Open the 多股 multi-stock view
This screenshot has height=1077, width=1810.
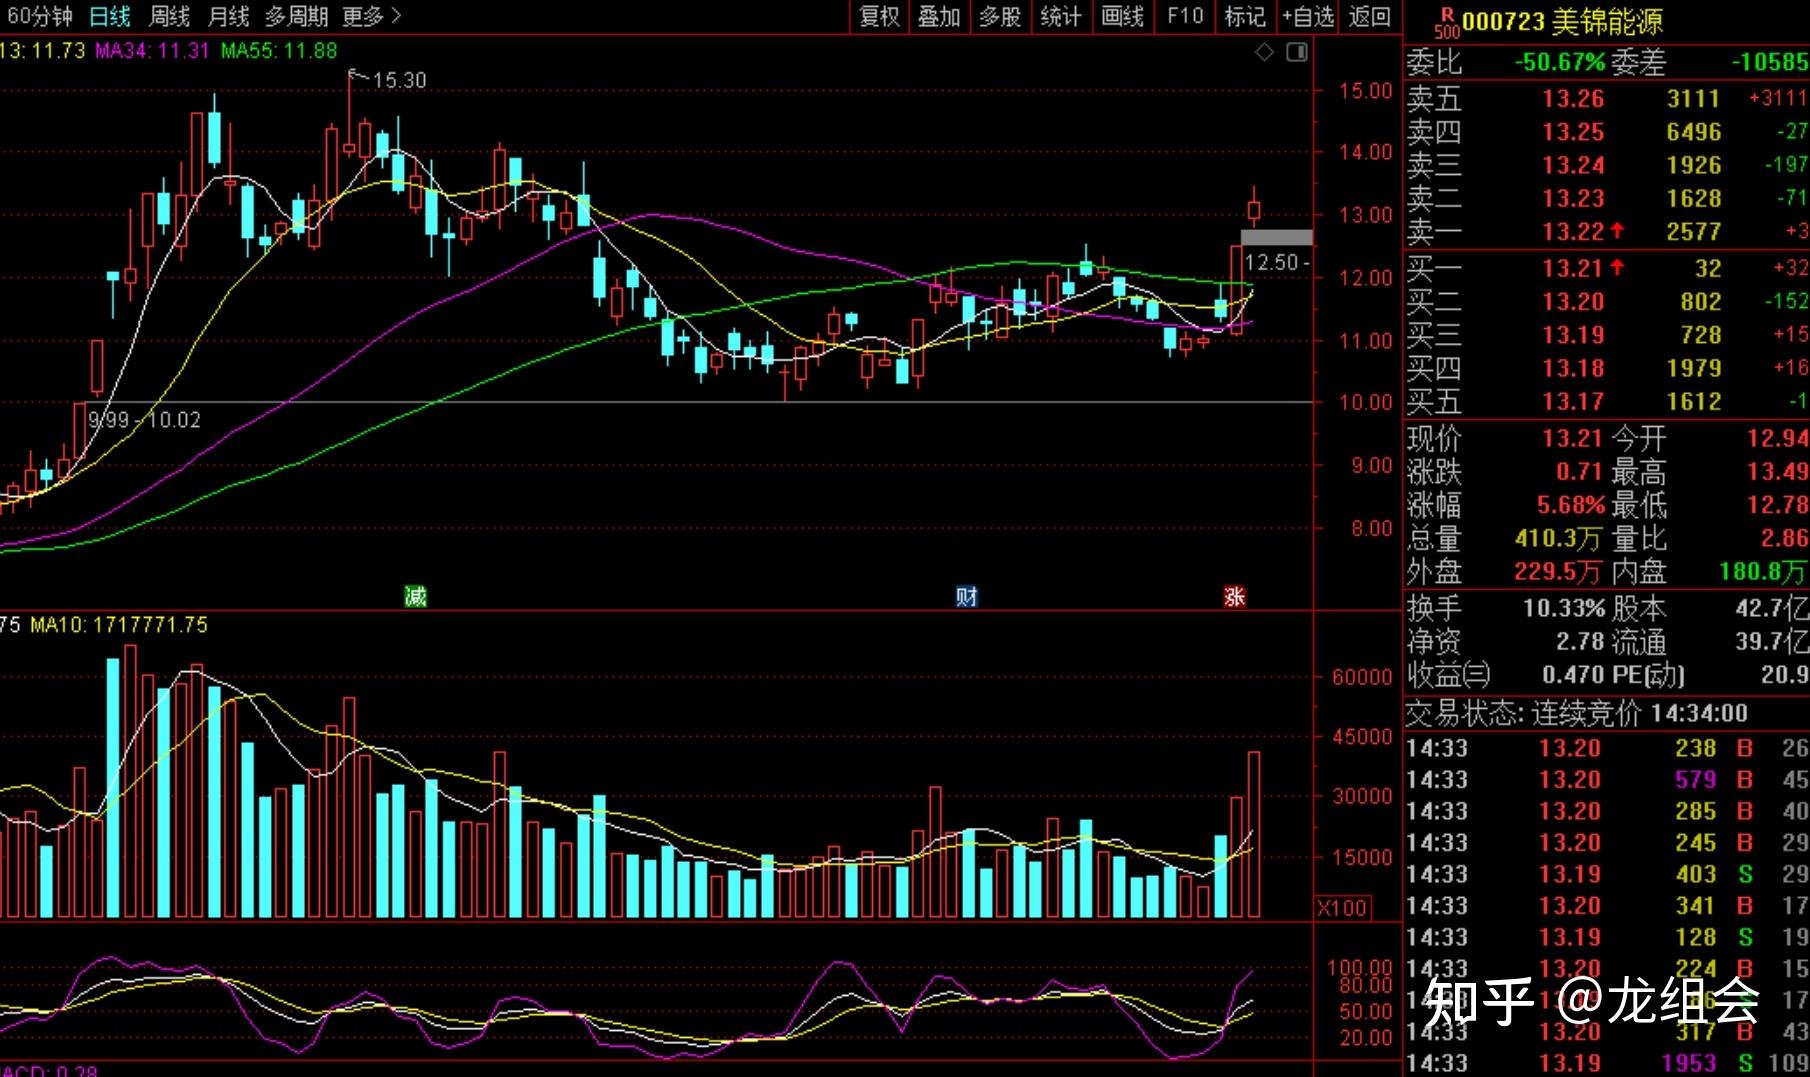coord(999,16)
